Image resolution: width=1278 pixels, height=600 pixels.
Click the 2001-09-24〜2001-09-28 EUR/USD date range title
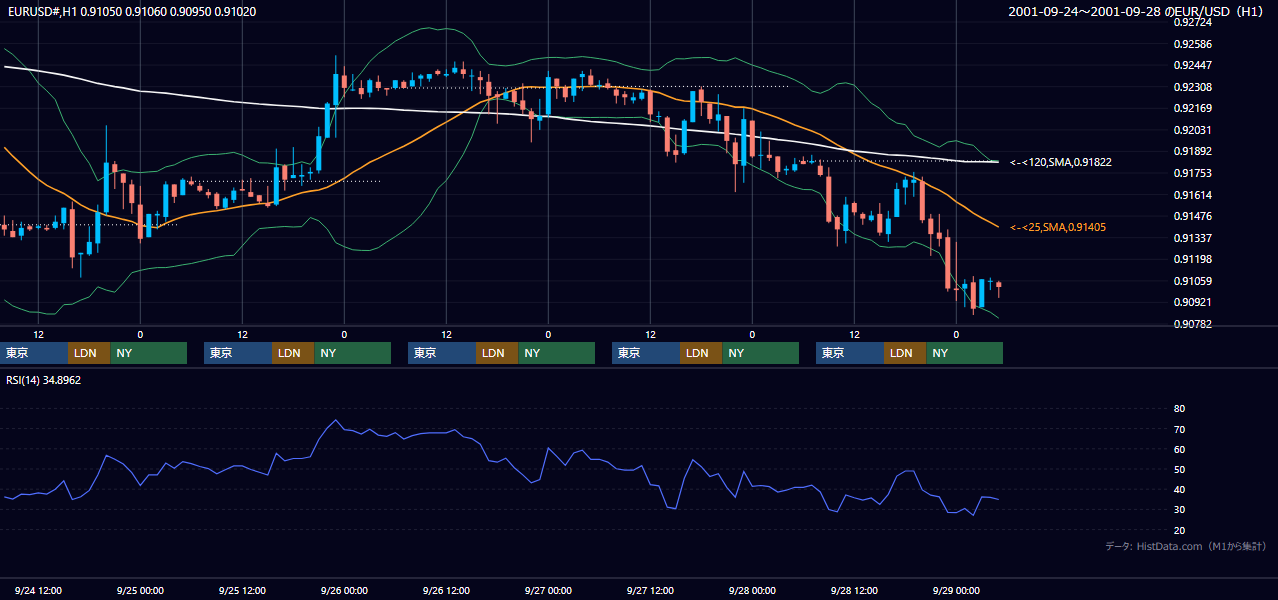[x=1138, y=12]
